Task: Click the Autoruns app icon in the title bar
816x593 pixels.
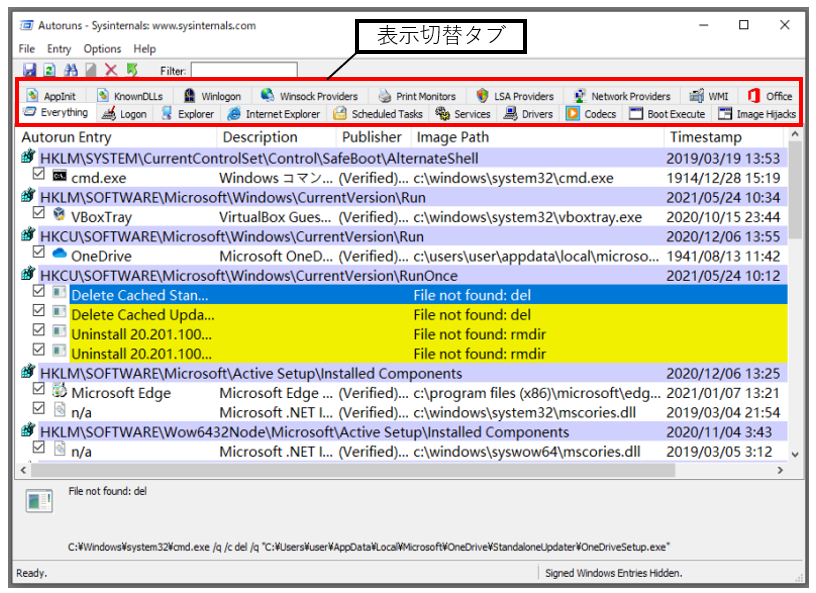Action: 27,25
